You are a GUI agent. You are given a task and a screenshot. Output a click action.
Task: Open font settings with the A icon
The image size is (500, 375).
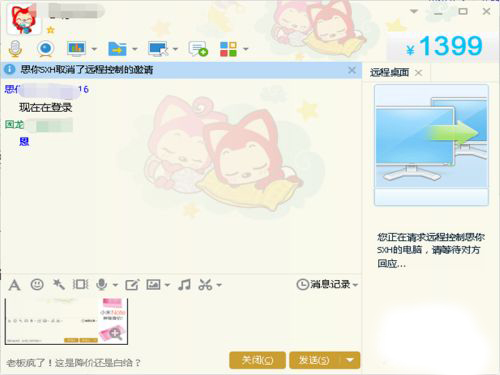(14, 285)
